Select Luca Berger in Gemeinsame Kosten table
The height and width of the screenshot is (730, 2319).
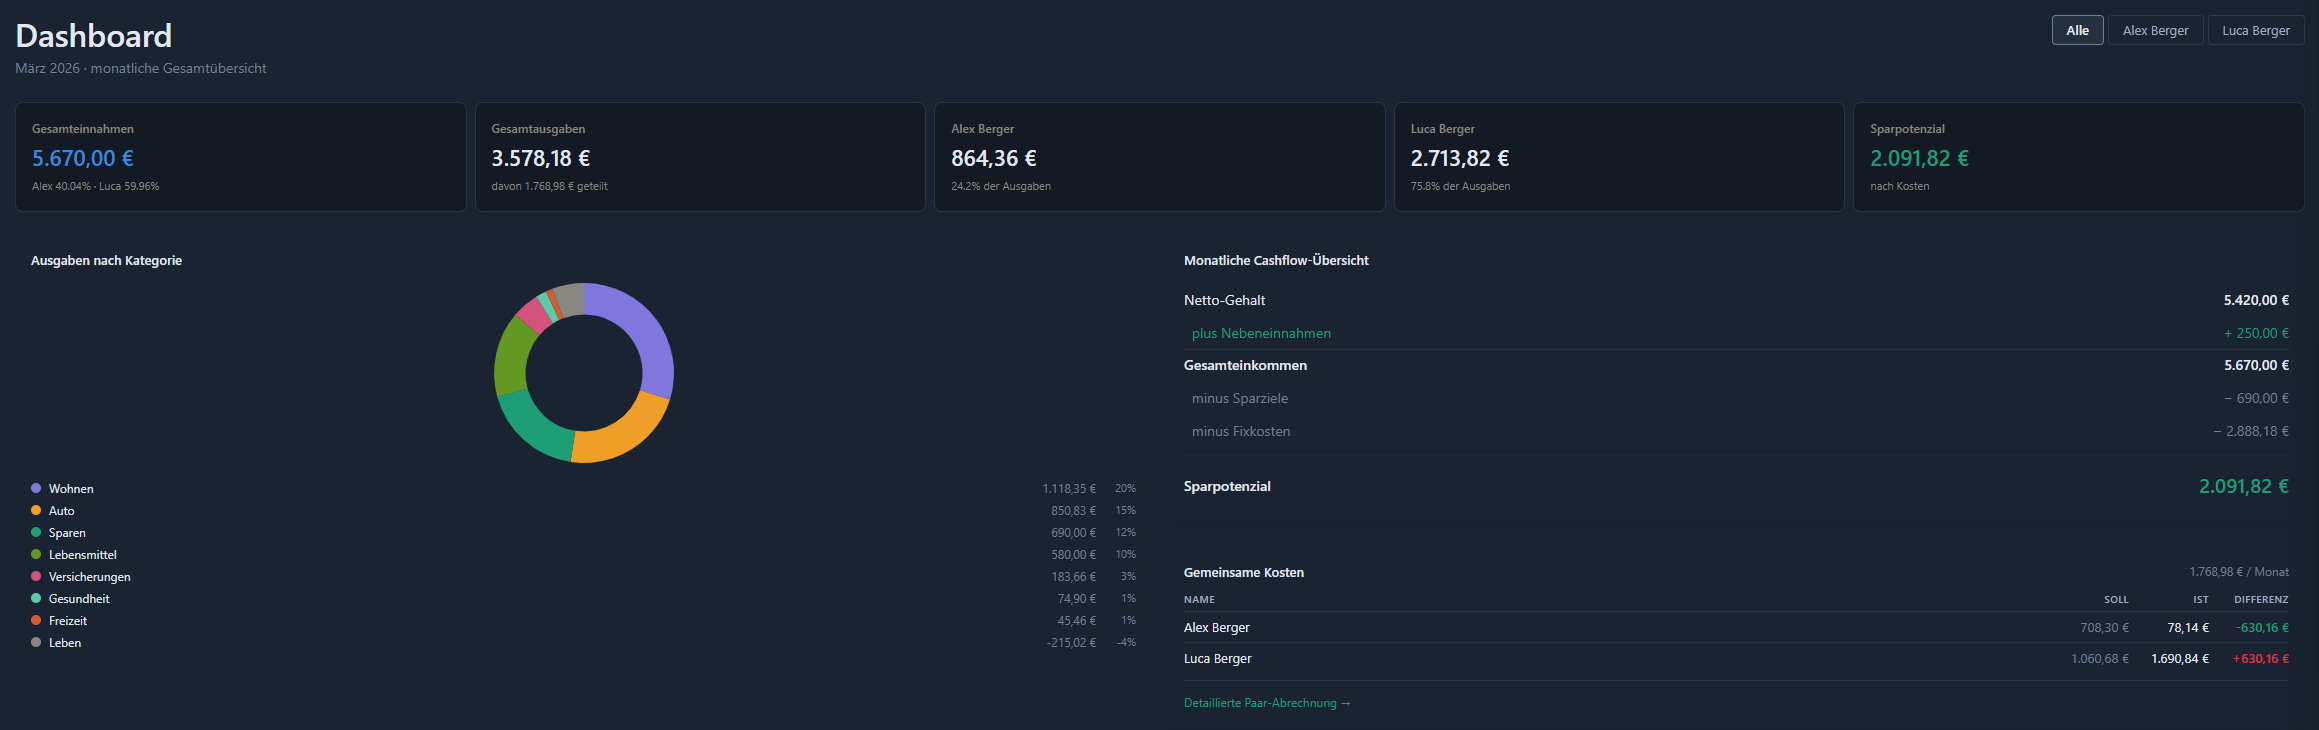(1218, 659)
